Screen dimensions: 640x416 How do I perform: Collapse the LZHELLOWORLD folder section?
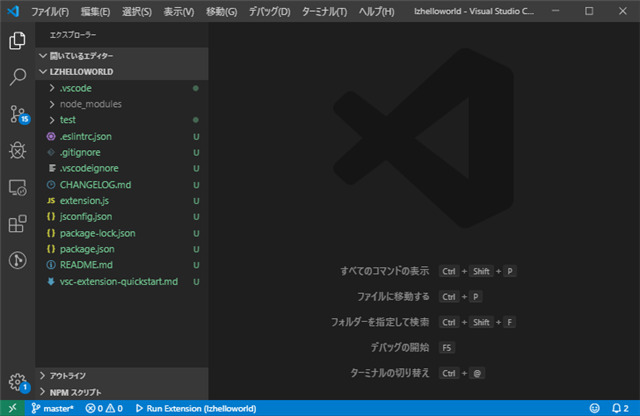[x=122, y=71]
